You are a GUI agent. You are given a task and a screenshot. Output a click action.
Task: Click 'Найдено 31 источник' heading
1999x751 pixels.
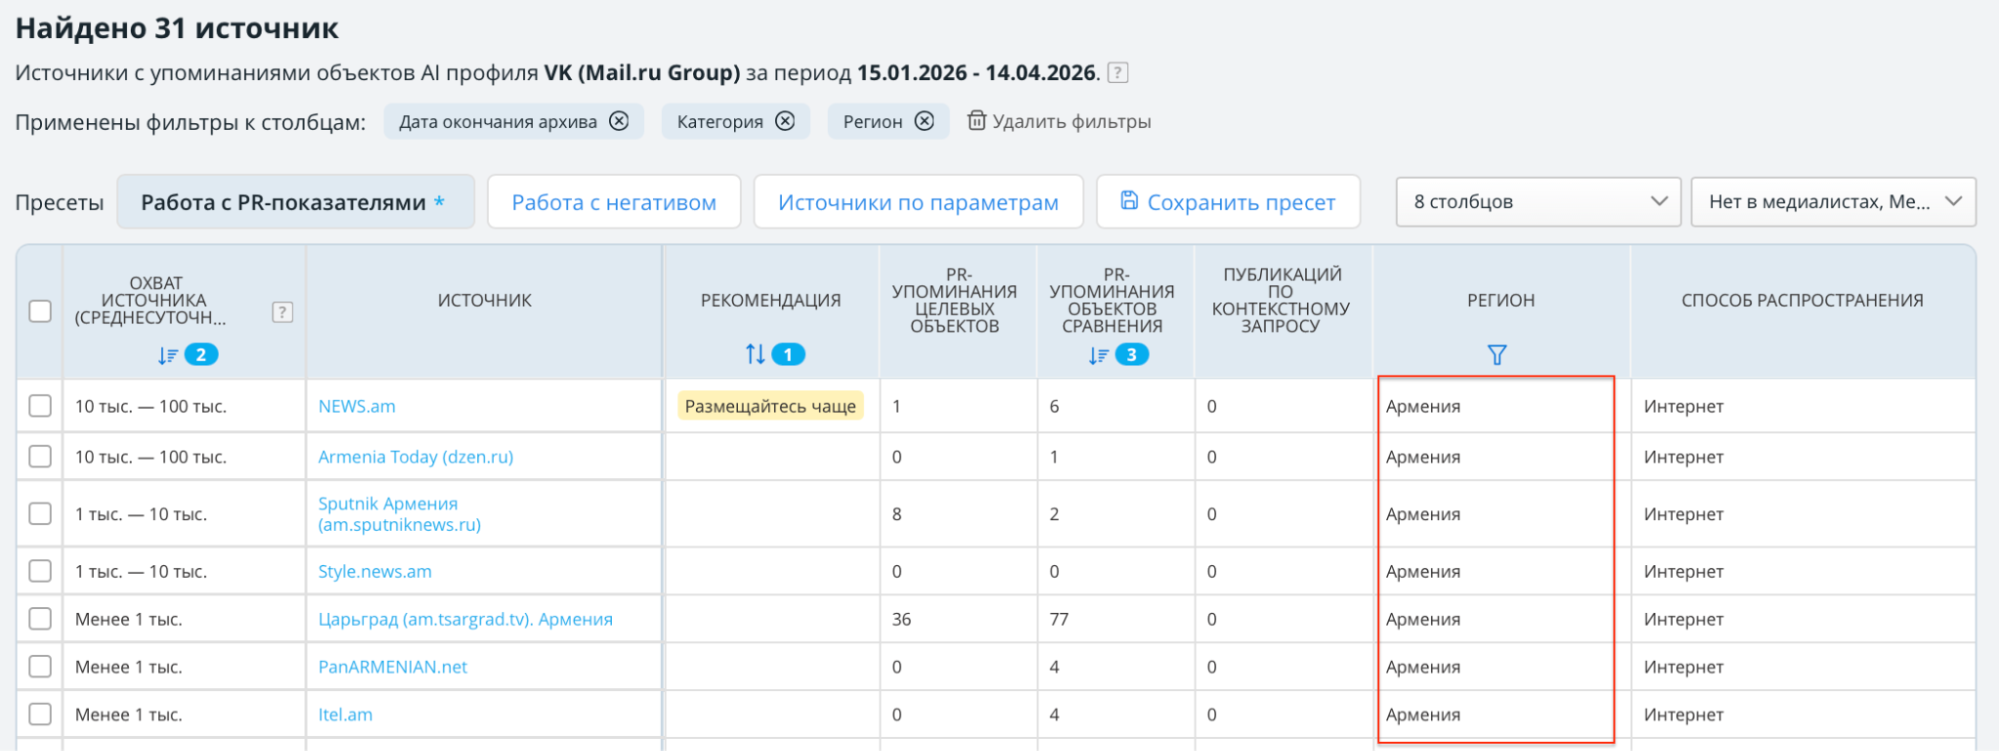pyautogui.click(x=177, y=27)
